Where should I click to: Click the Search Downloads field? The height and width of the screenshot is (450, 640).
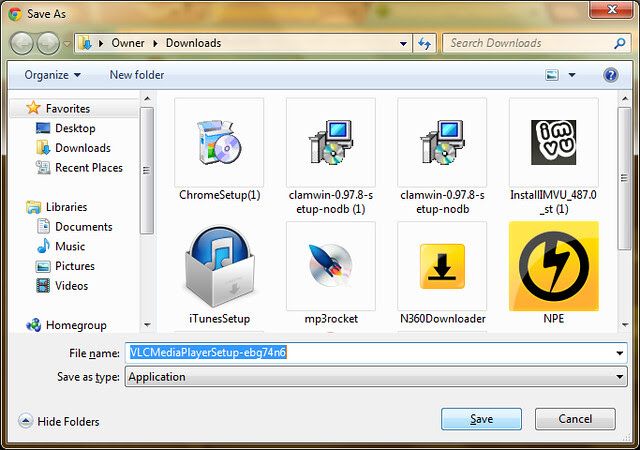535,43
